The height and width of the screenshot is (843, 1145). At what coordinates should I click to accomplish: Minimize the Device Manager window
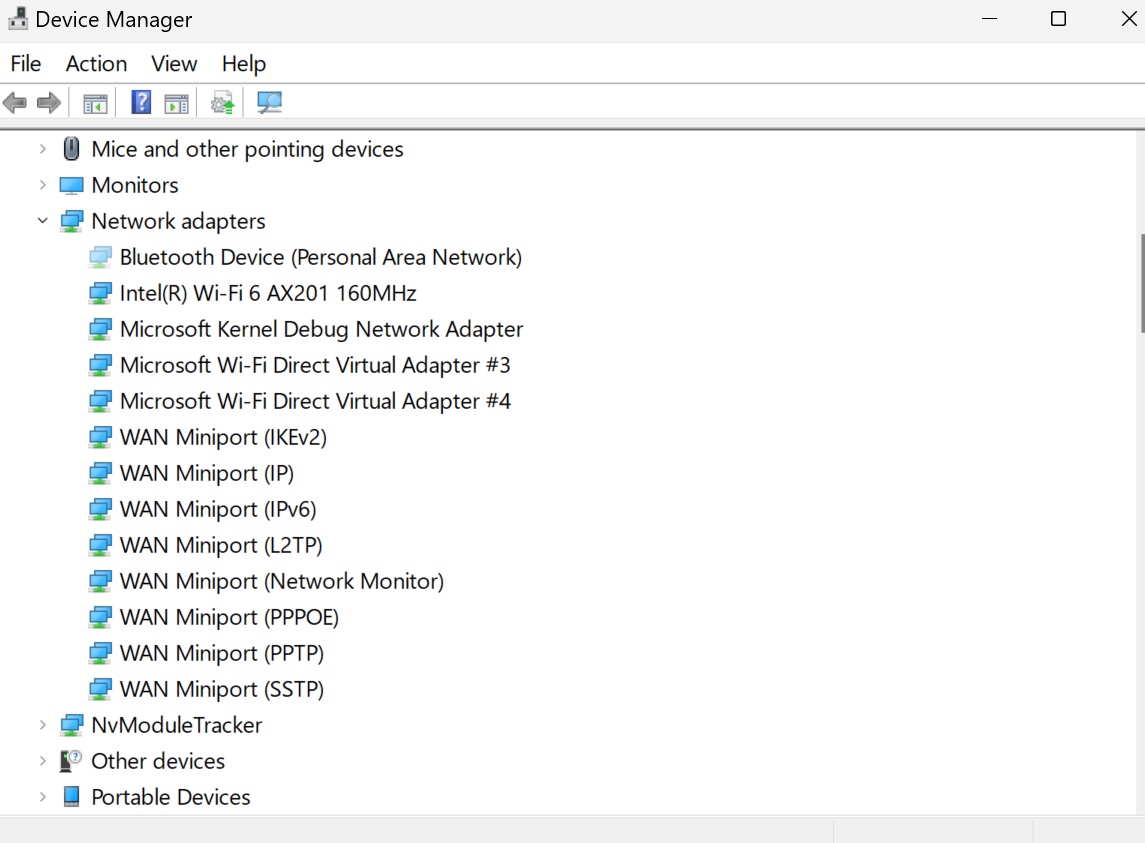989,19
